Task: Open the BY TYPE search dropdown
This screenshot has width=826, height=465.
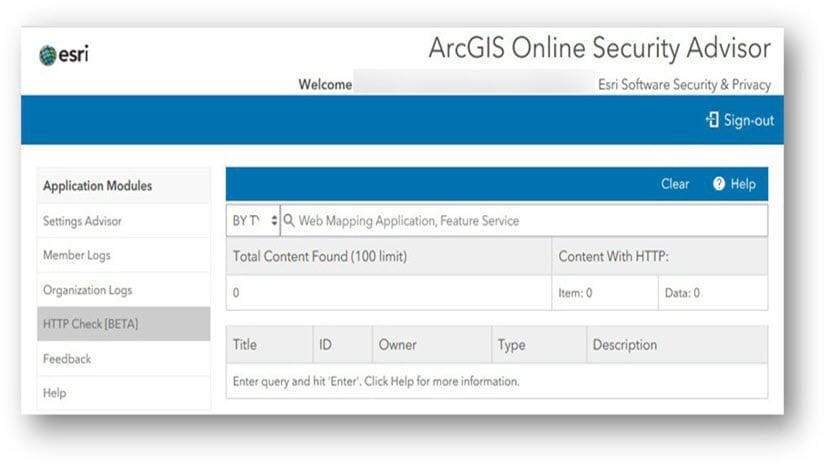Action: coord(253,221)
